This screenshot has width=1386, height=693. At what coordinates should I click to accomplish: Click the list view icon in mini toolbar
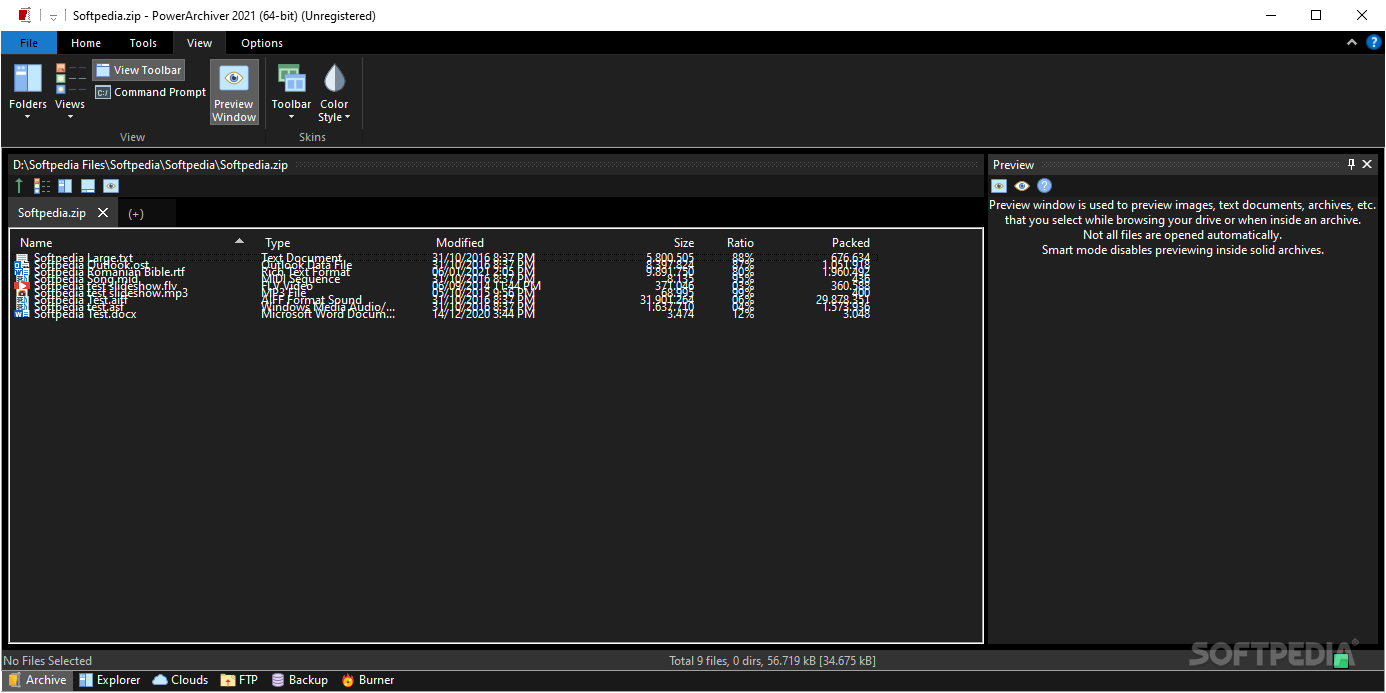(x=42, y=186)
